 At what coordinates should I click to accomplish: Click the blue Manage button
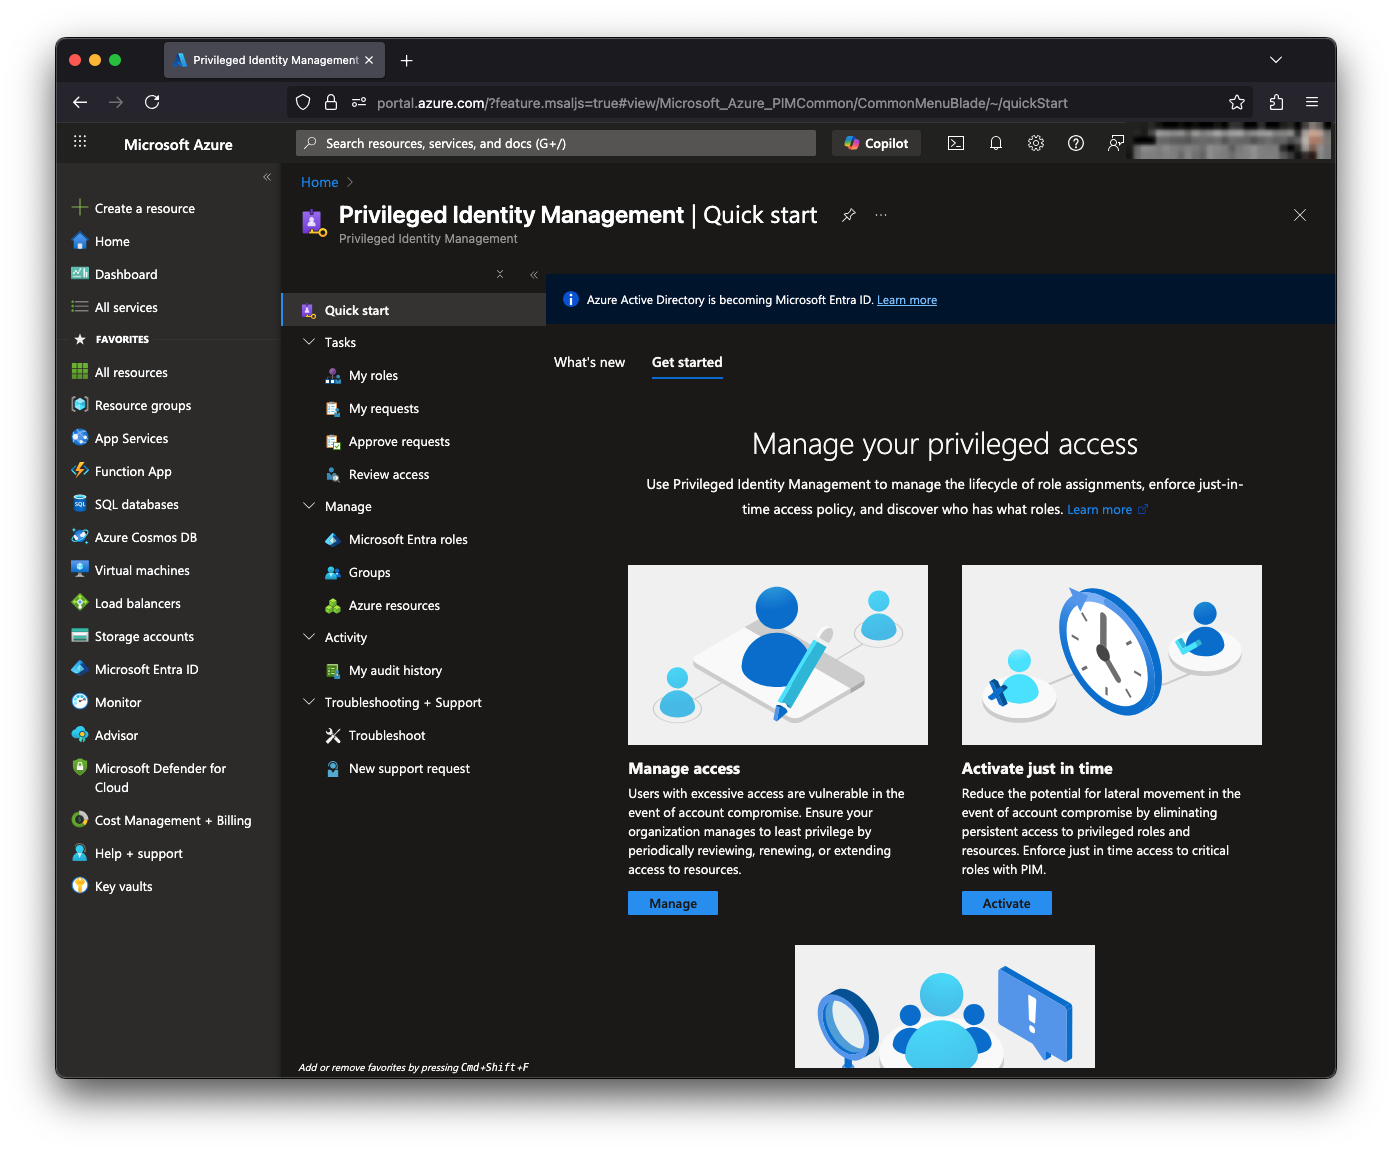672,903
